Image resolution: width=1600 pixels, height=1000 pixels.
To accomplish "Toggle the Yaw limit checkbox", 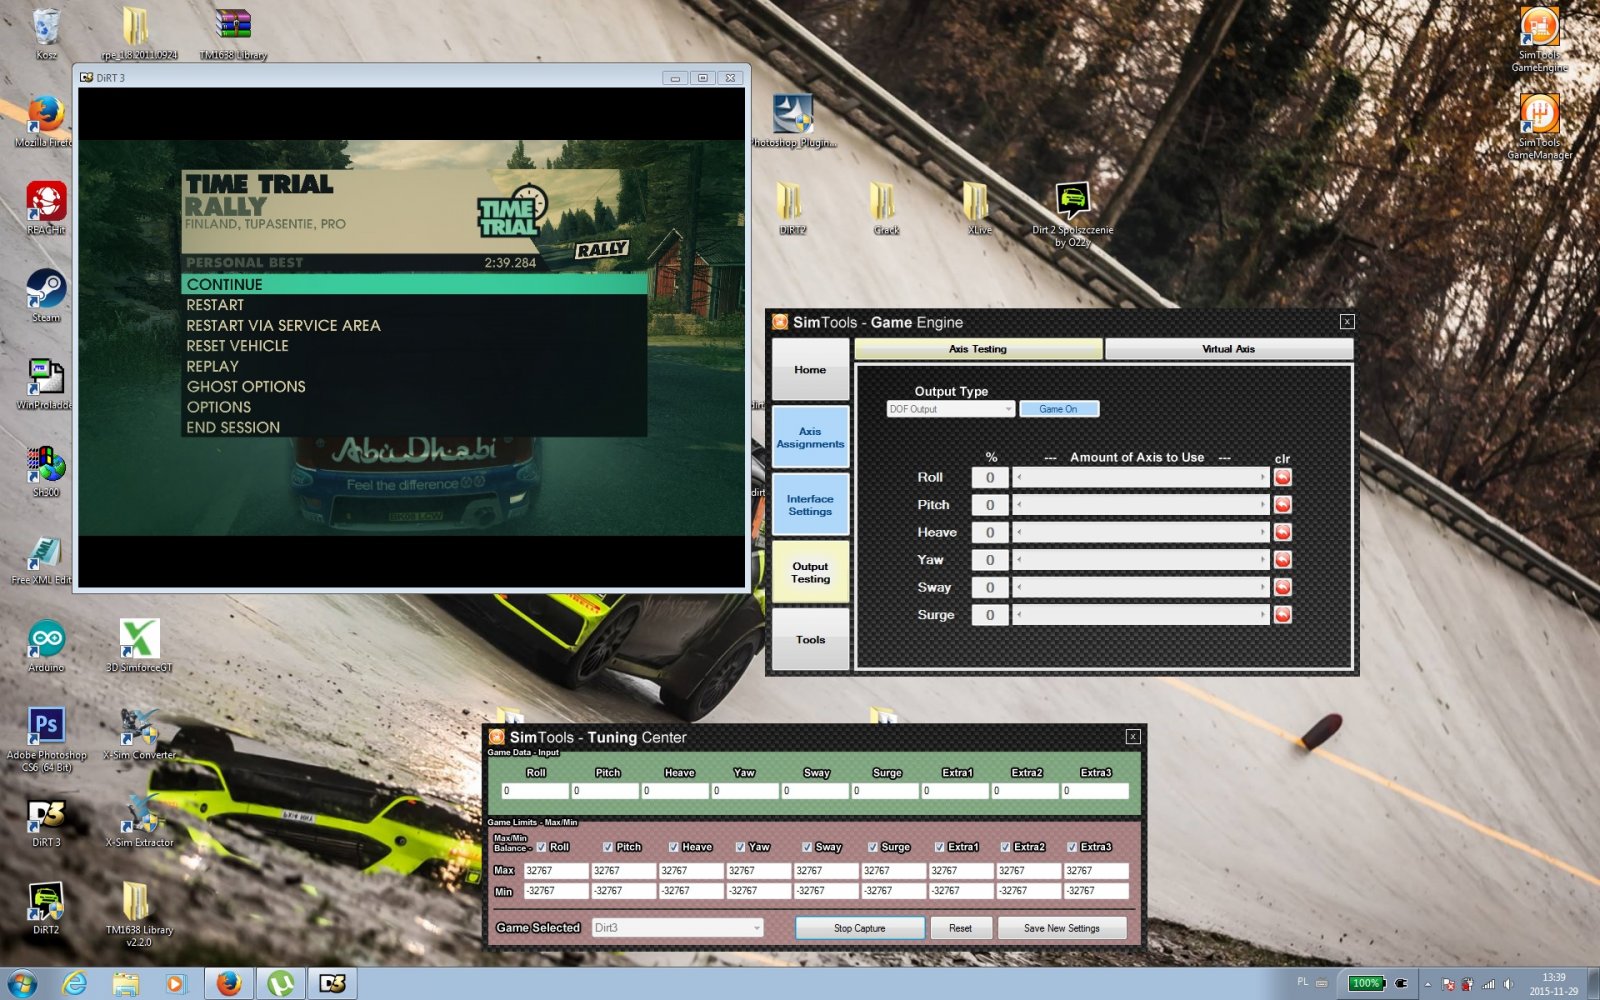I will tap(740, 847).
